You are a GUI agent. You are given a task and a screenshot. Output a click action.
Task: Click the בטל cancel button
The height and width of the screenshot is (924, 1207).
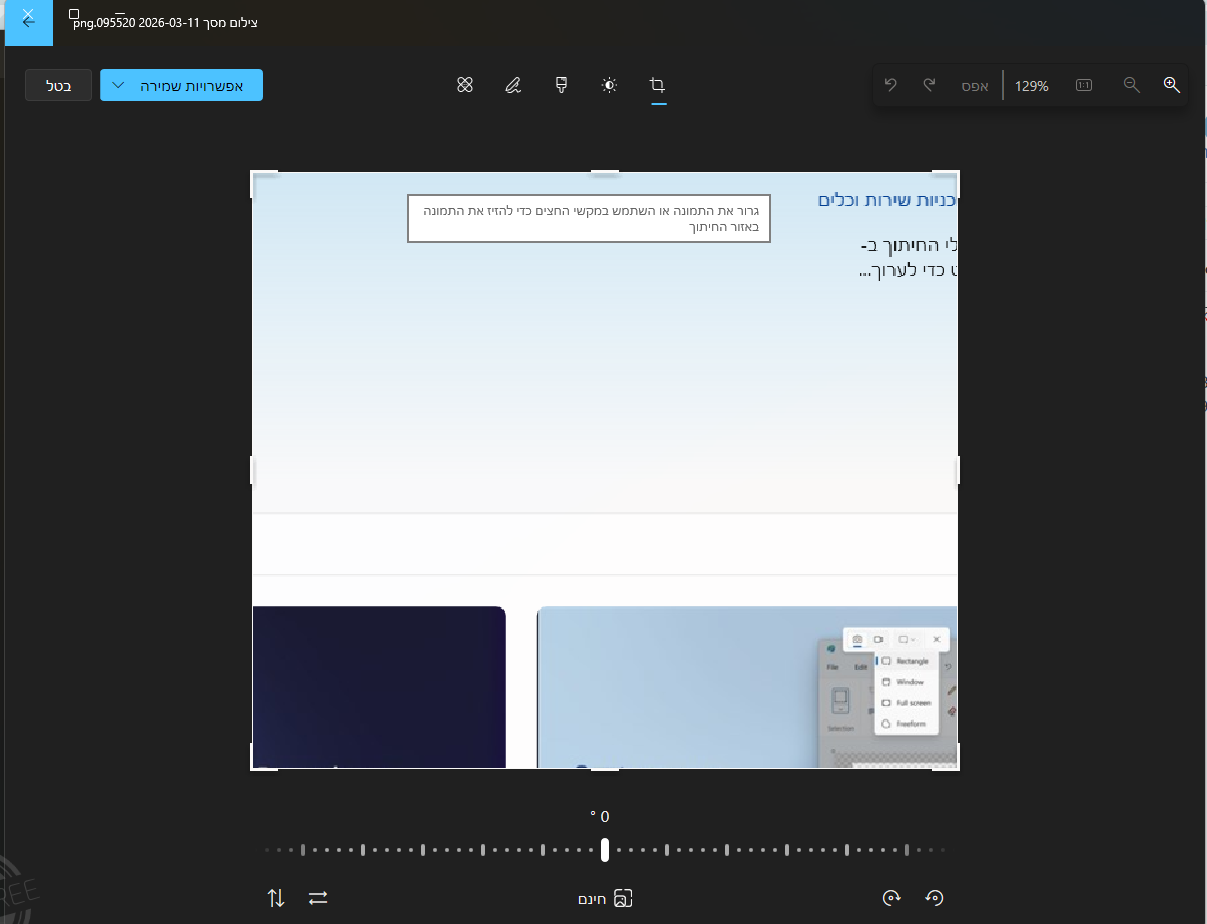59,85
